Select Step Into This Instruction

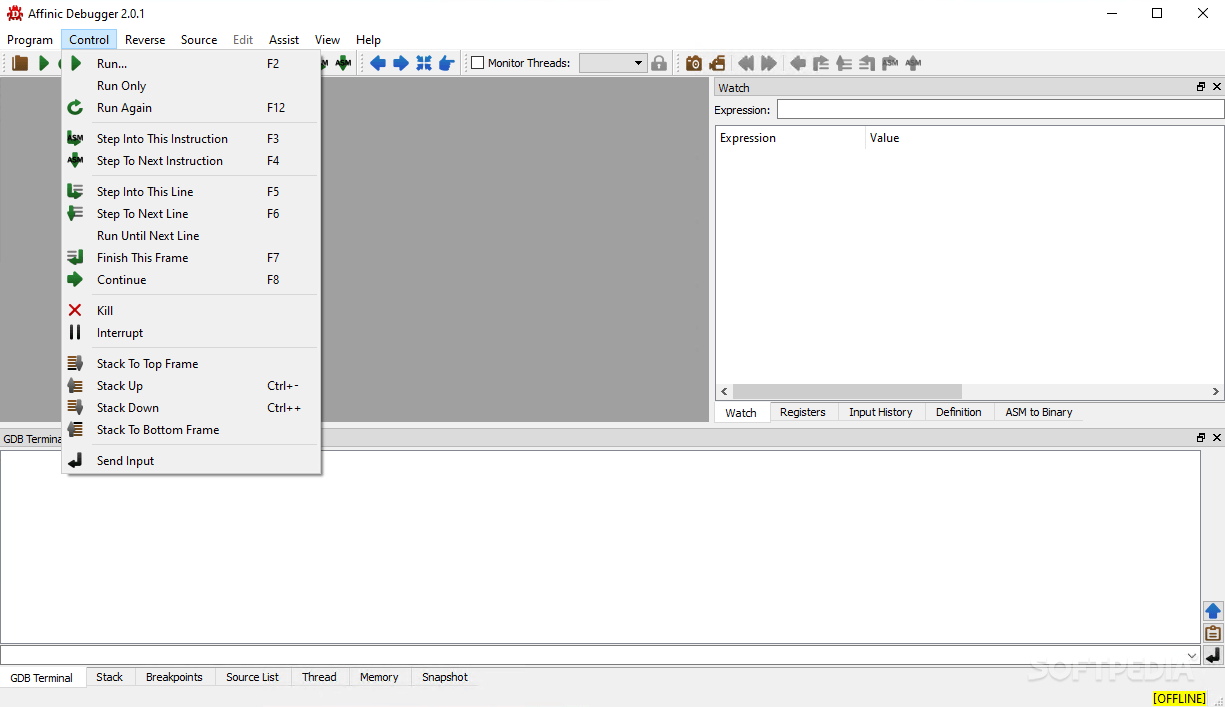pos(191,139)
